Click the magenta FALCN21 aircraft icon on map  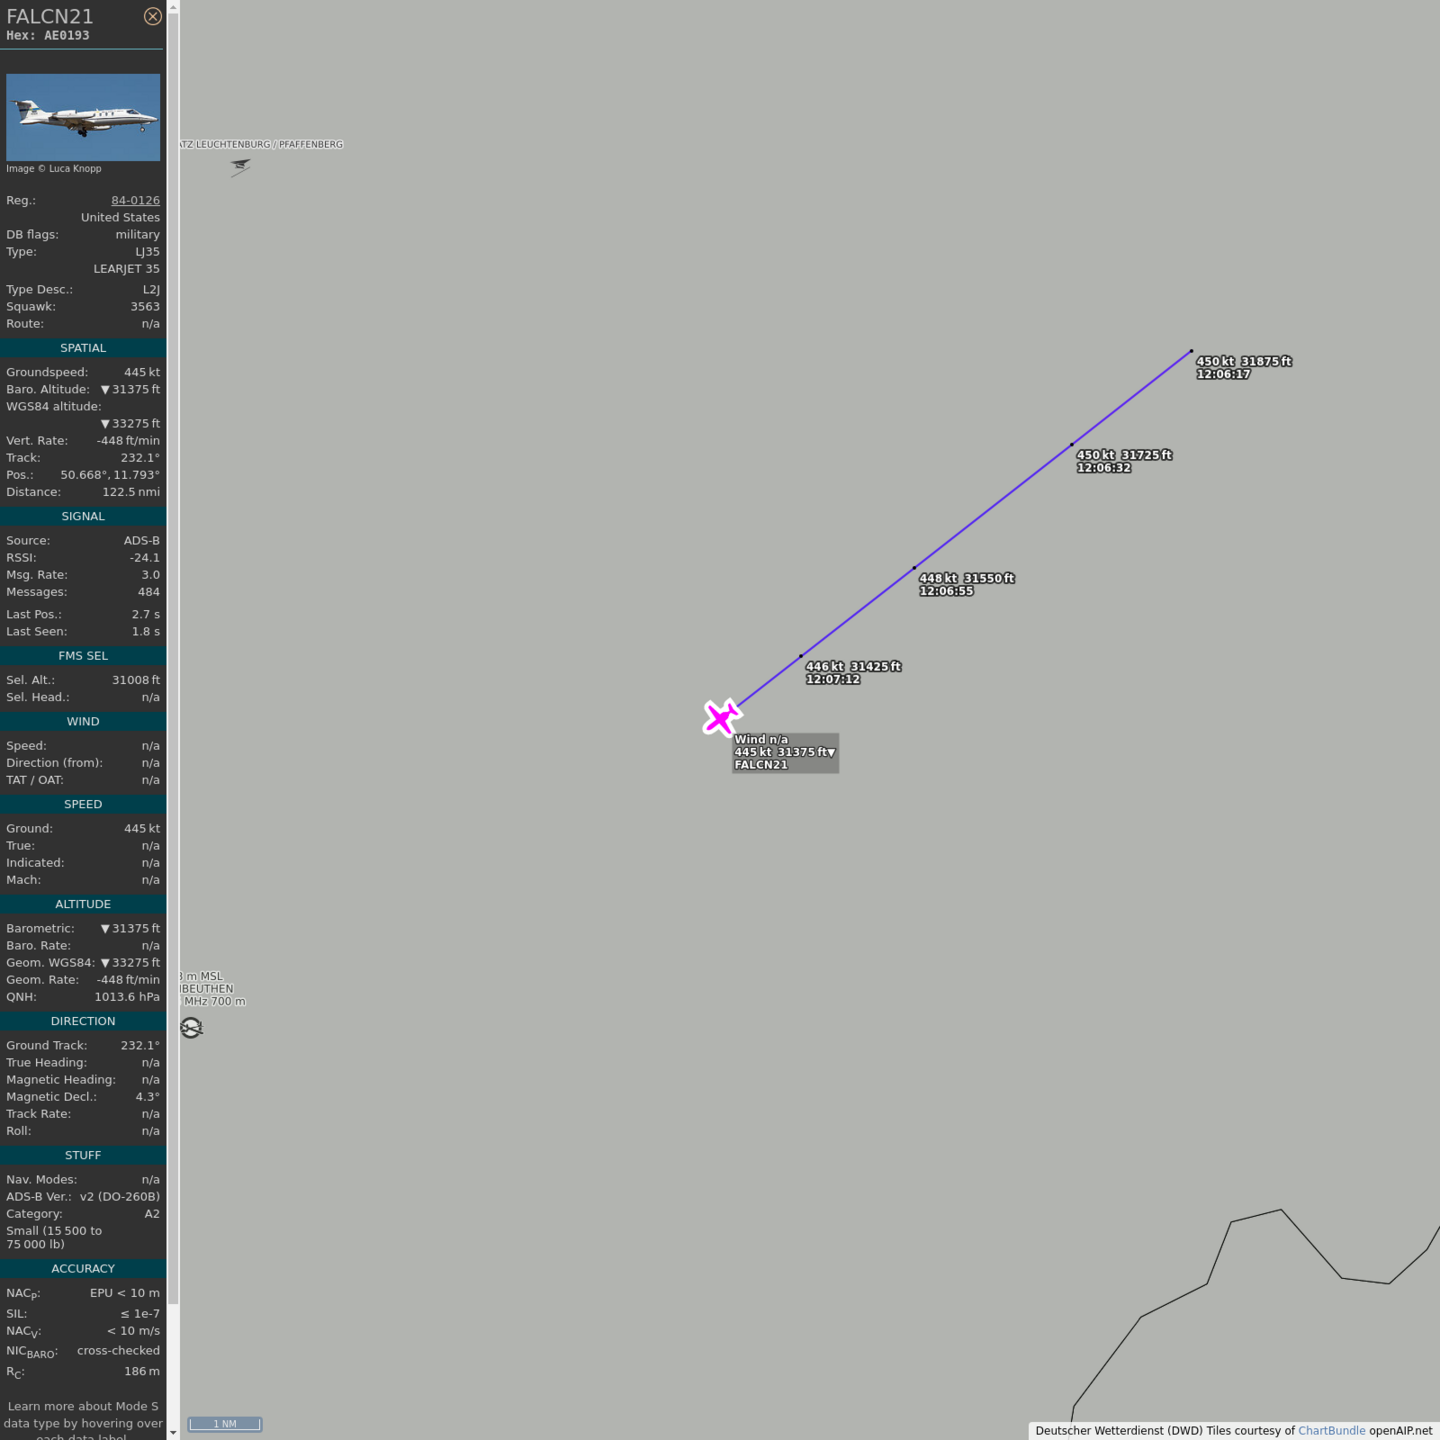coord(720,717)
